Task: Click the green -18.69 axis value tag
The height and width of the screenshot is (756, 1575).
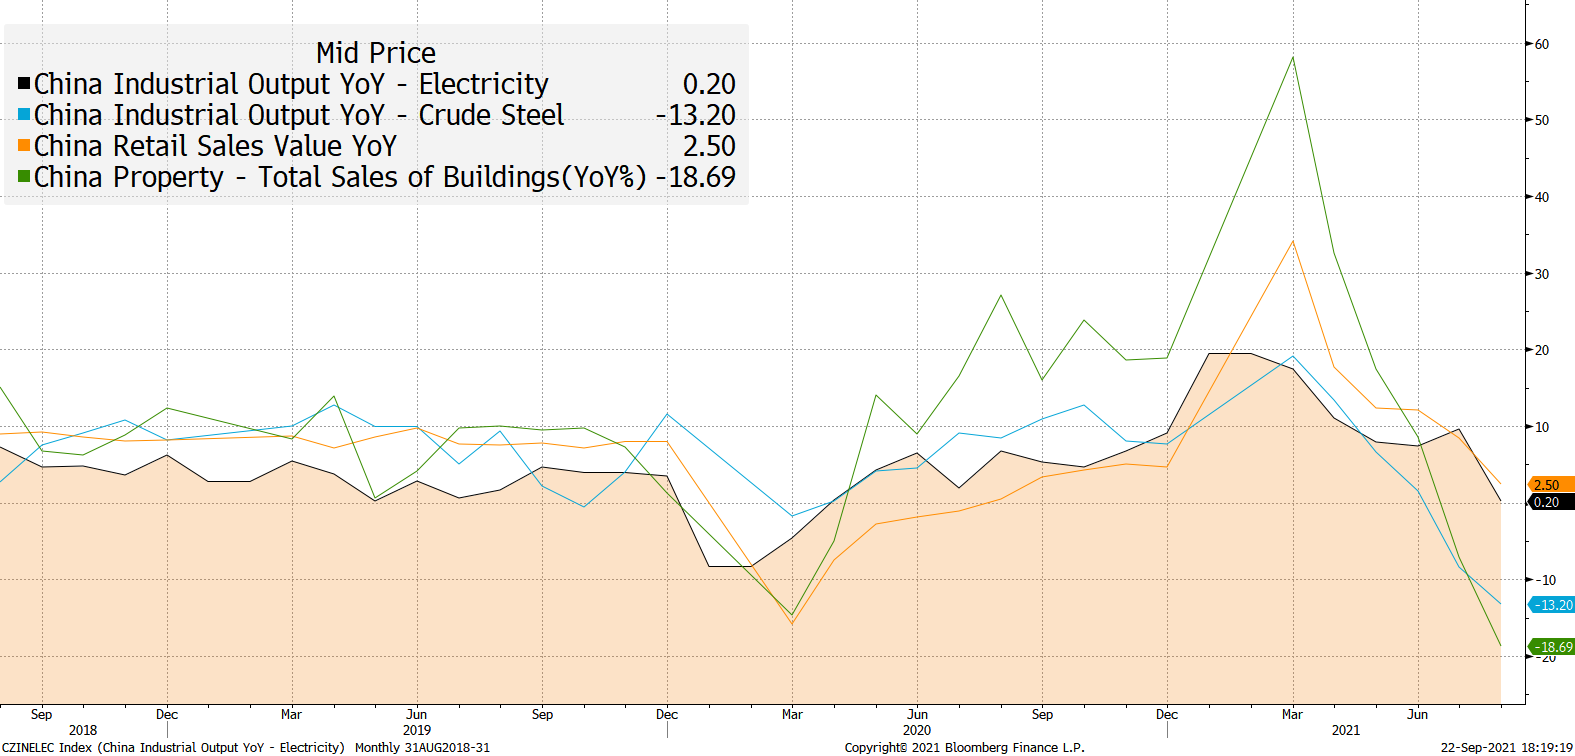Action: pyautogui.click(x=1551, y=647)
